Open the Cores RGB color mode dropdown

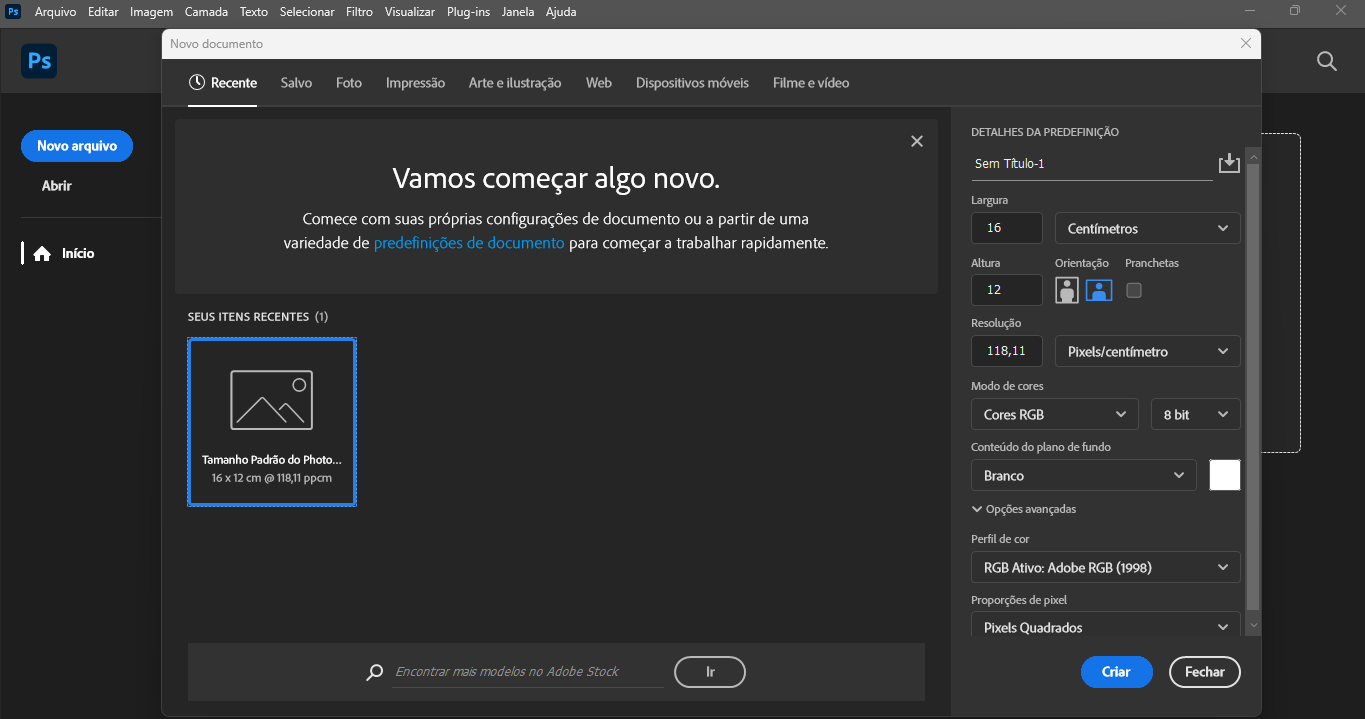(1054, 414)
